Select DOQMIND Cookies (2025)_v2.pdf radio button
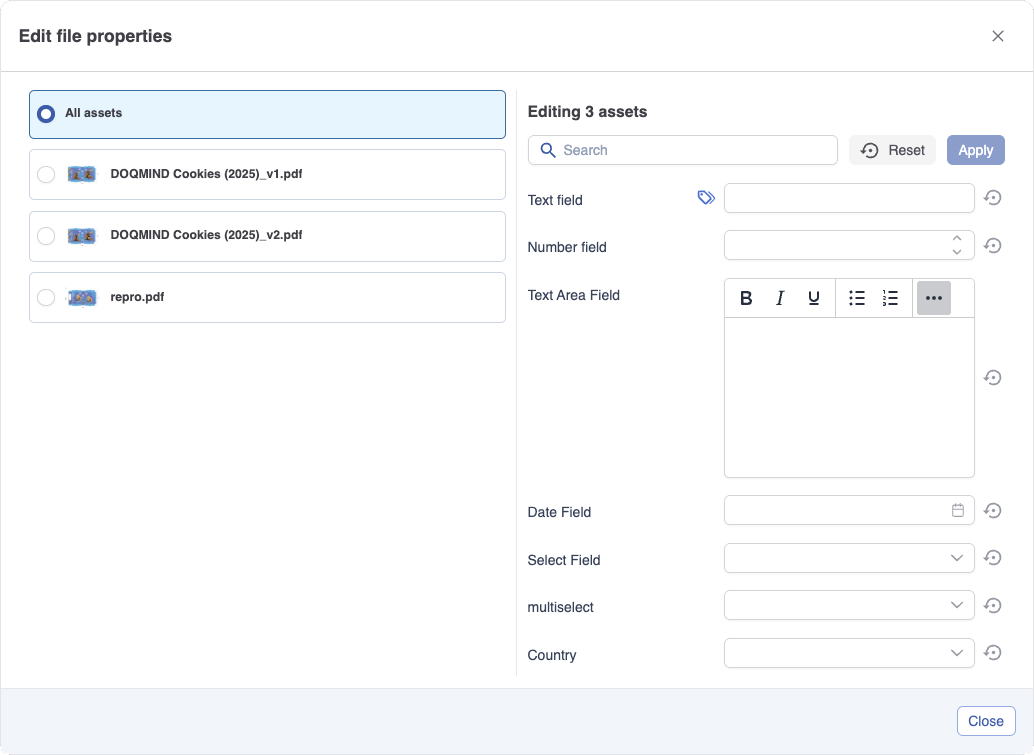The height and width of the screenshot is (755, 1034). [46, 236]
